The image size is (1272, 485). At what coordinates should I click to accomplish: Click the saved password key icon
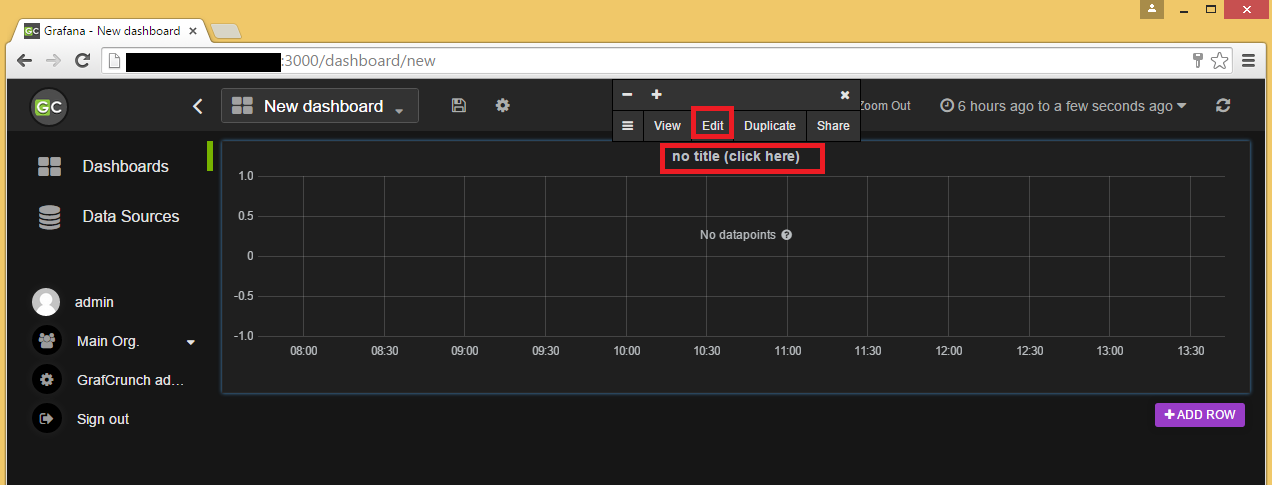pyautogui.click(x=1198, y=61)
